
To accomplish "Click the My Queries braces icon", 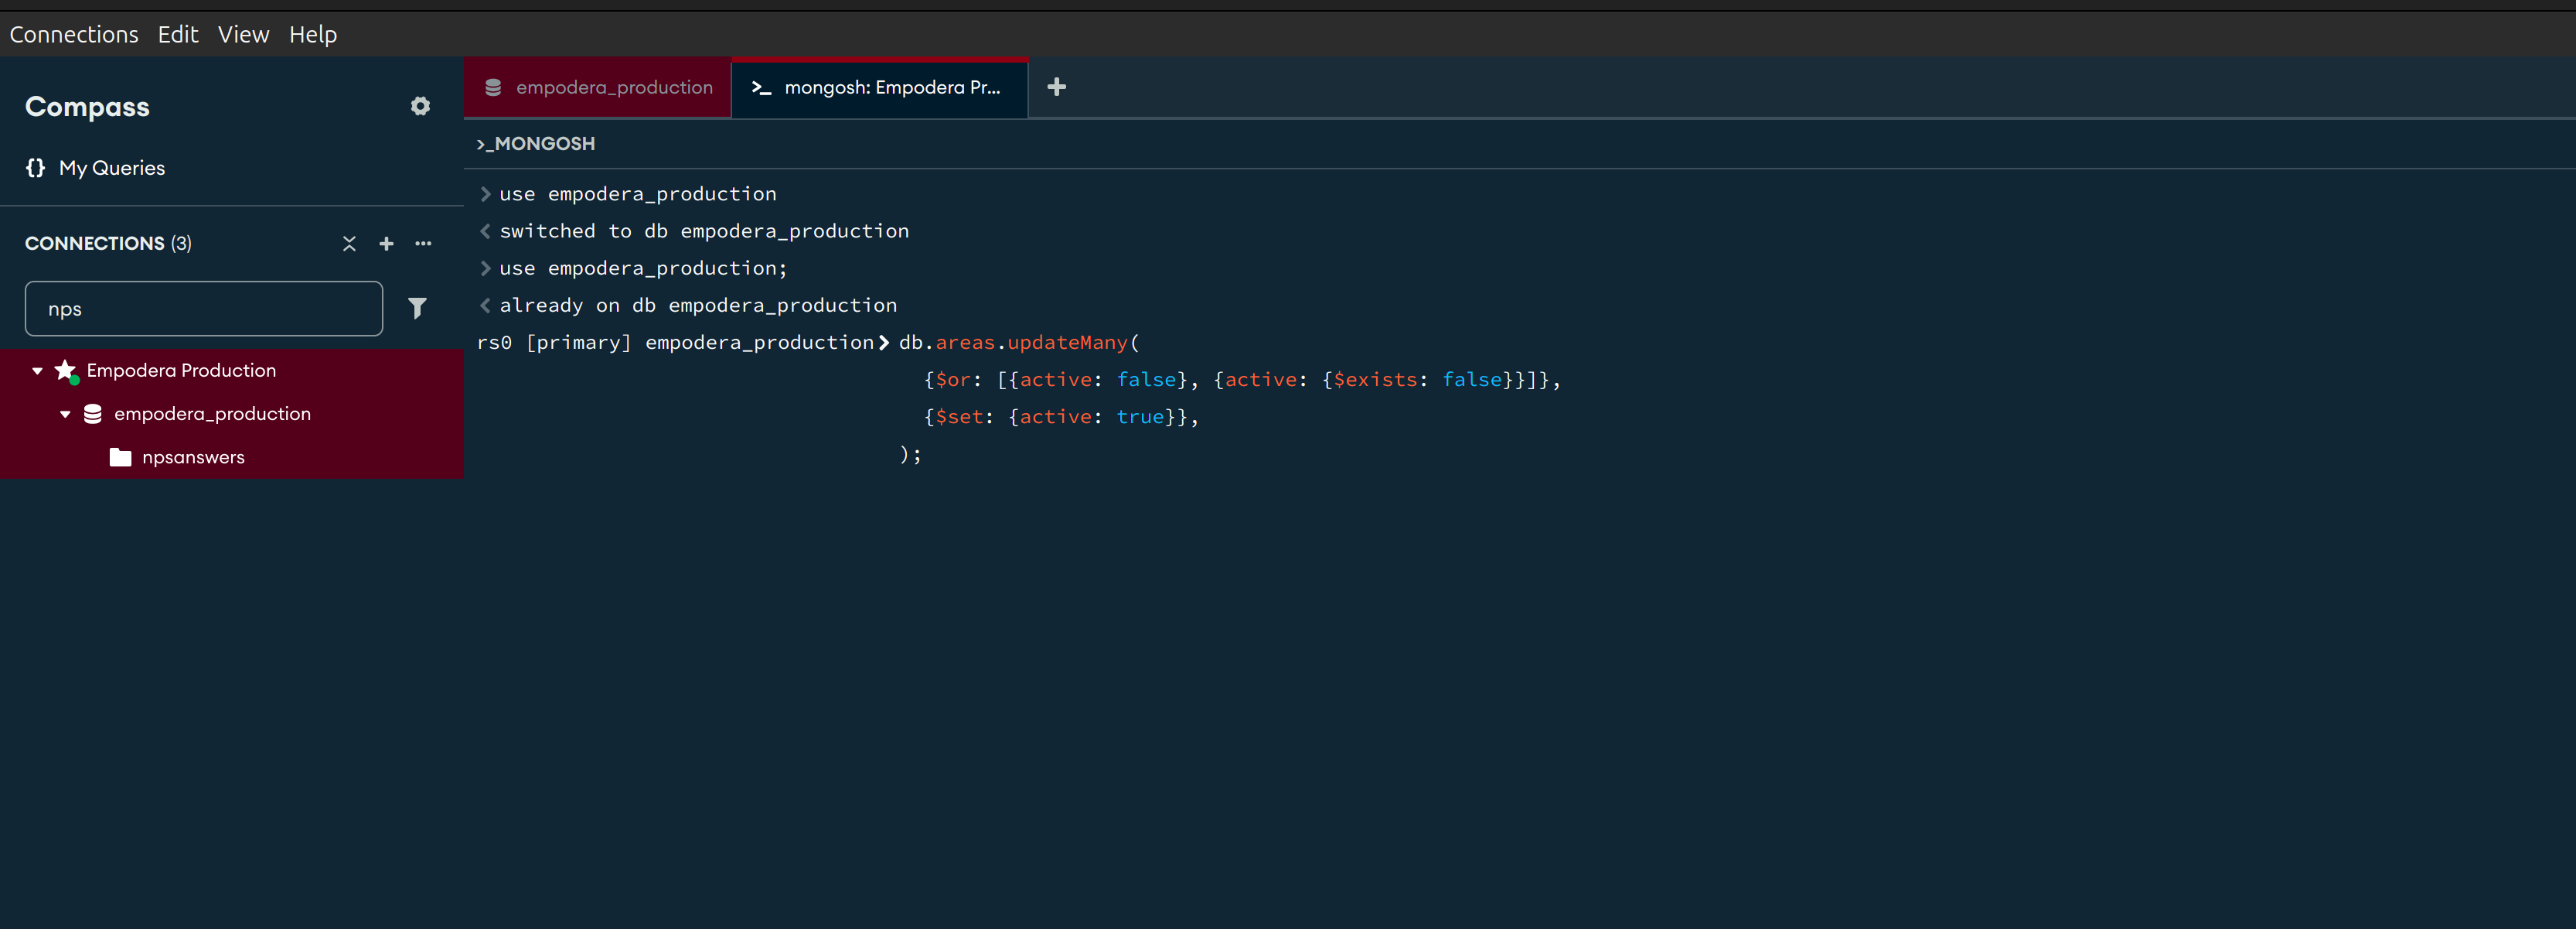I will coord(36,168).
